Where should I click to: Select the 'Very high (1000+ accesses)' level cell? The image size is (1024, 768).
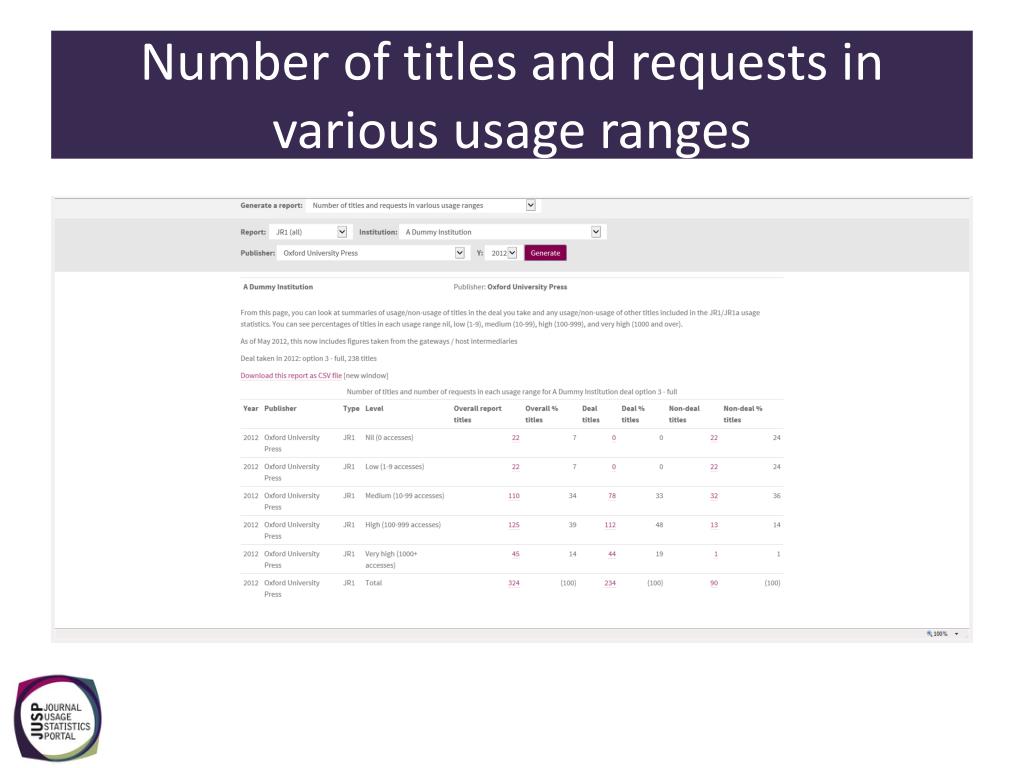click(x=391, y=560)
